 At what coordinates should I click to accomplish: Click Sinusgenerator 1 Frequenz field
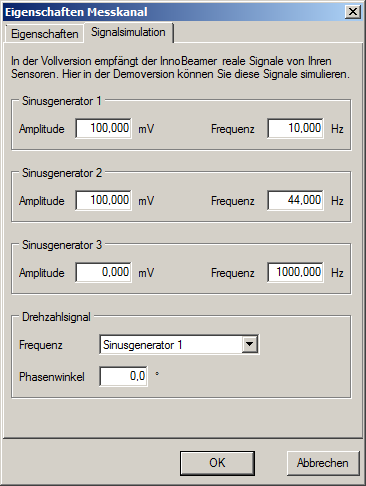(x=295, y=128)
